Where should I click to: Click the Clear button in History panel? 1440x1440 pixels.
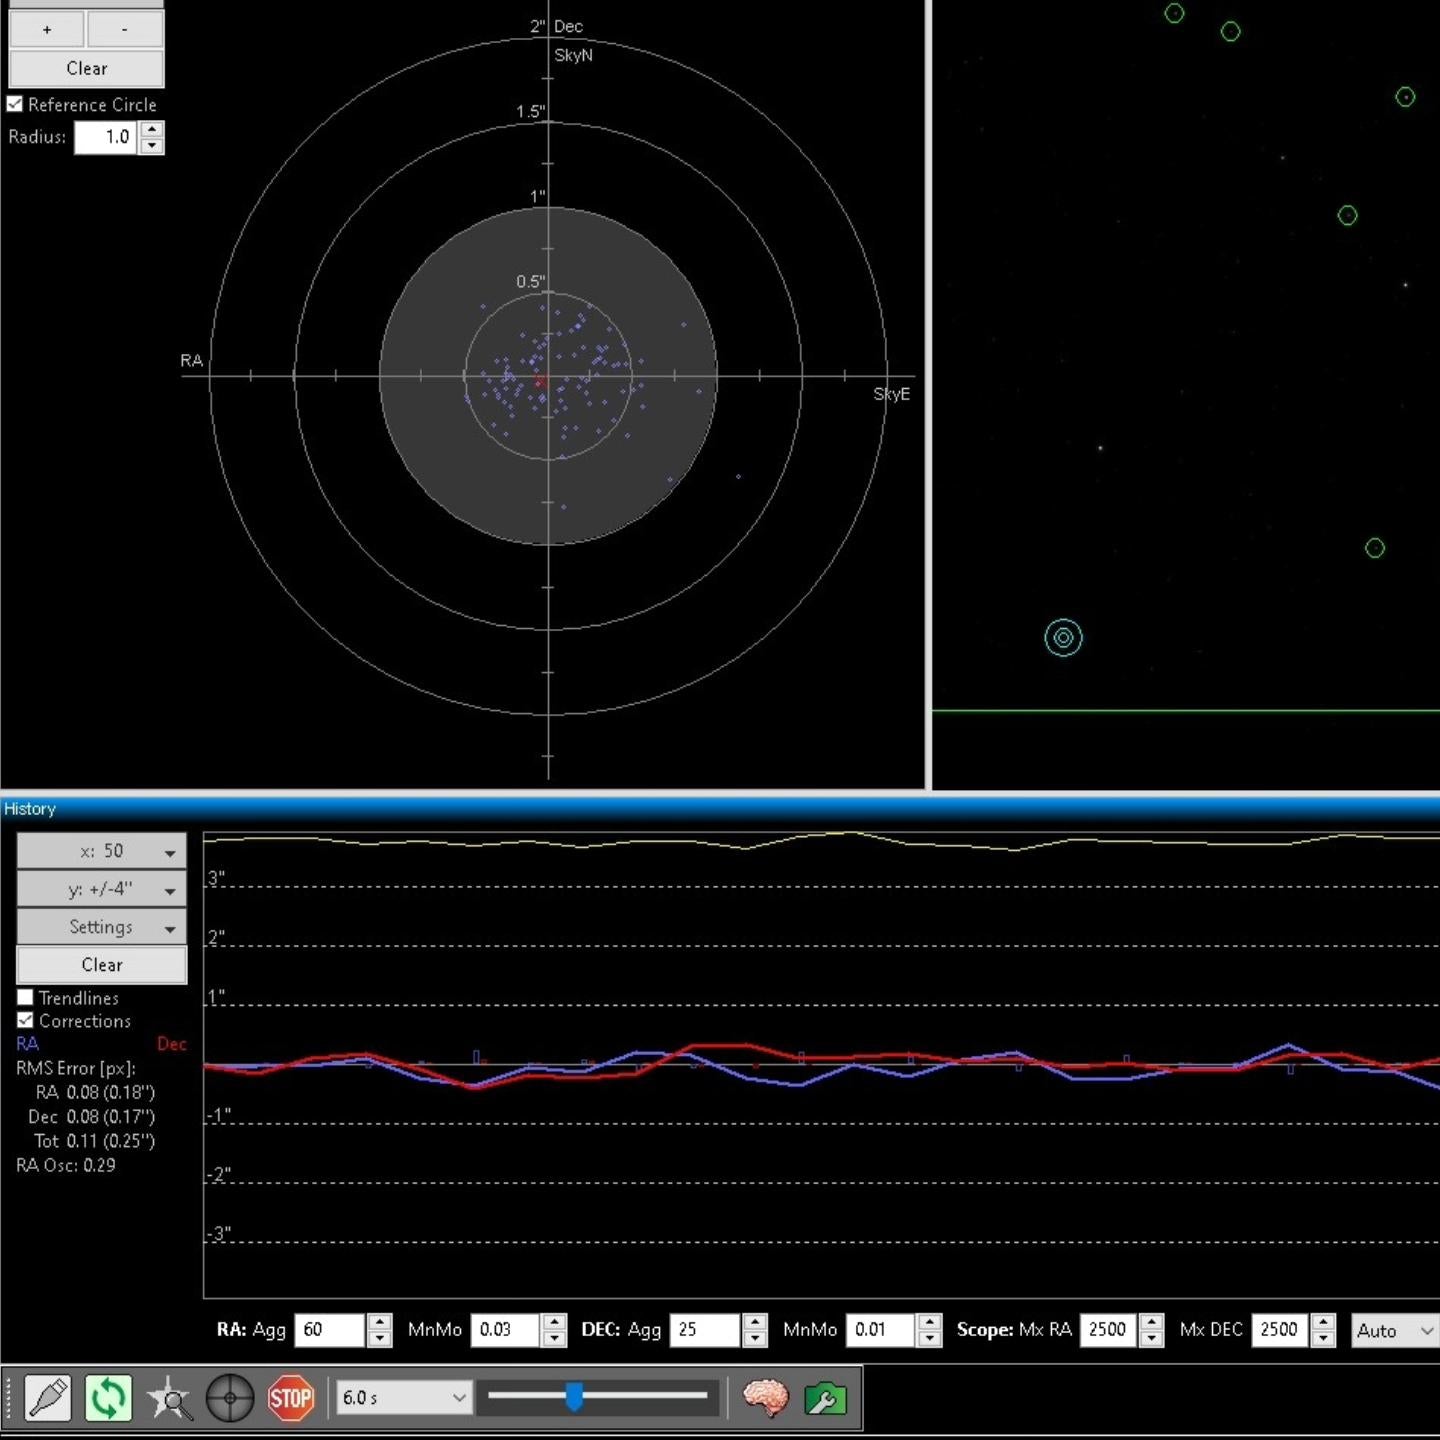click(x=101, y=965)
